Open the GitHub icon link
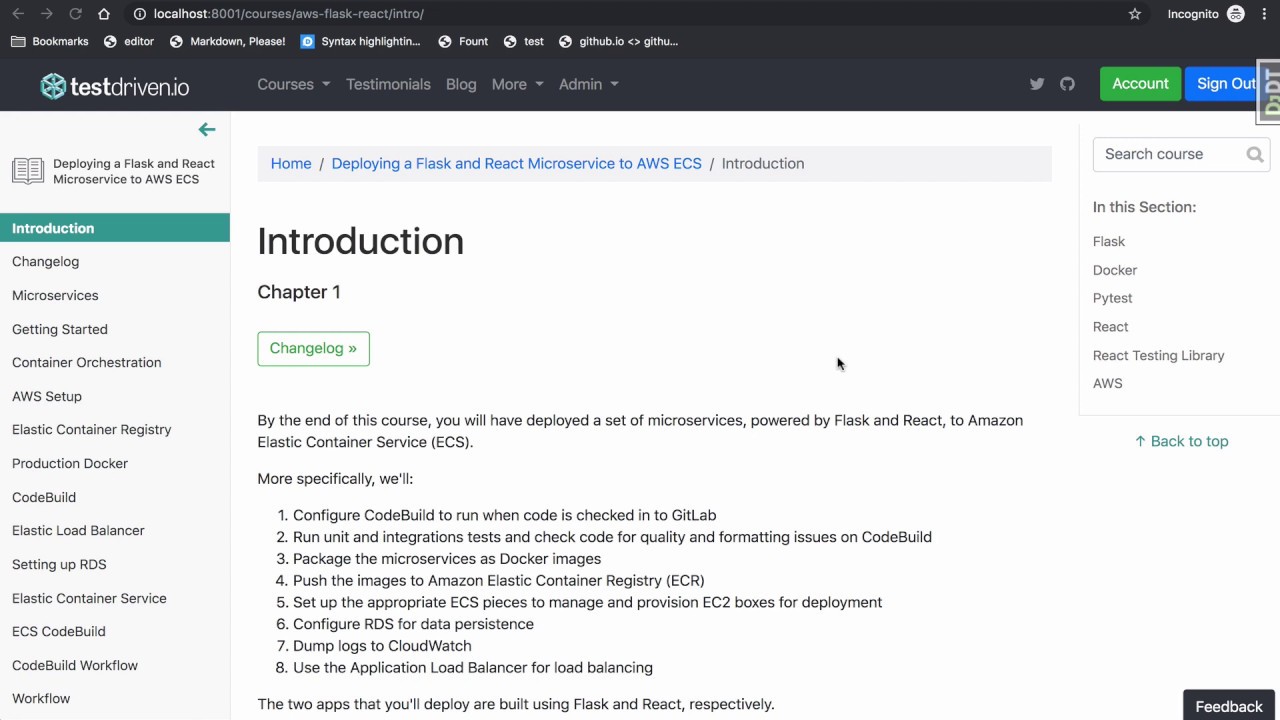The image size is (1280, 720). coord(1067,84)
